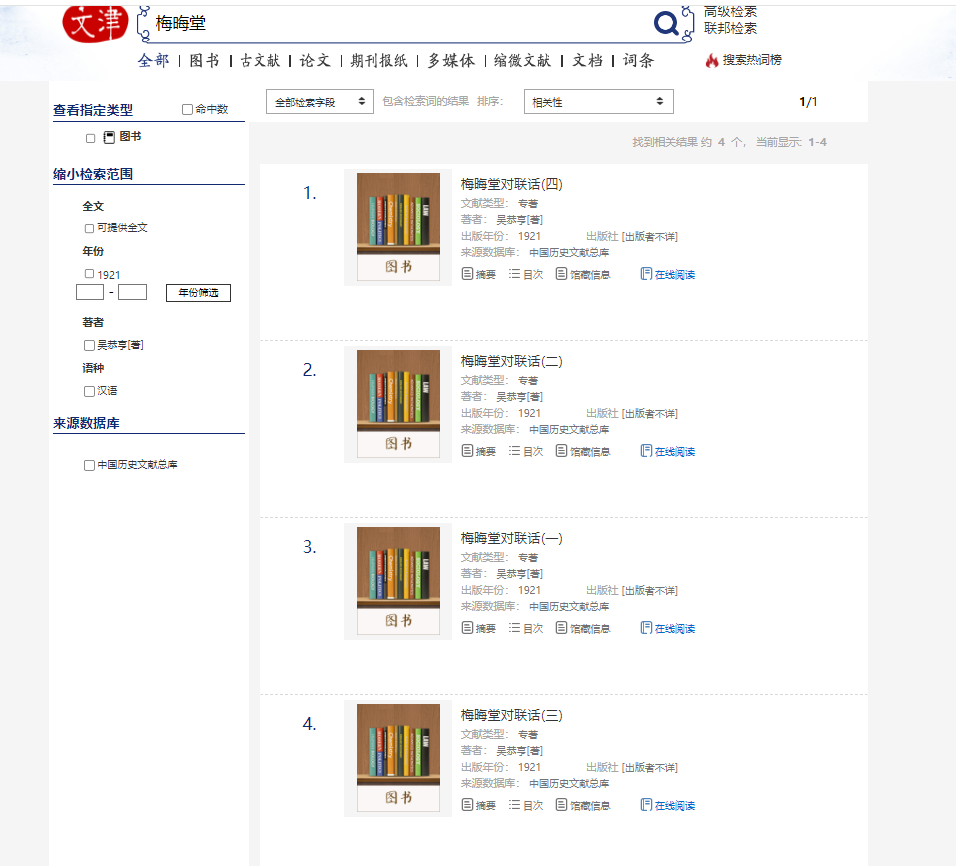Screen dimensions: 956x866
Task: Switch to the 古文献 tab
Action: pyautogui.click(x=260, y=61)
